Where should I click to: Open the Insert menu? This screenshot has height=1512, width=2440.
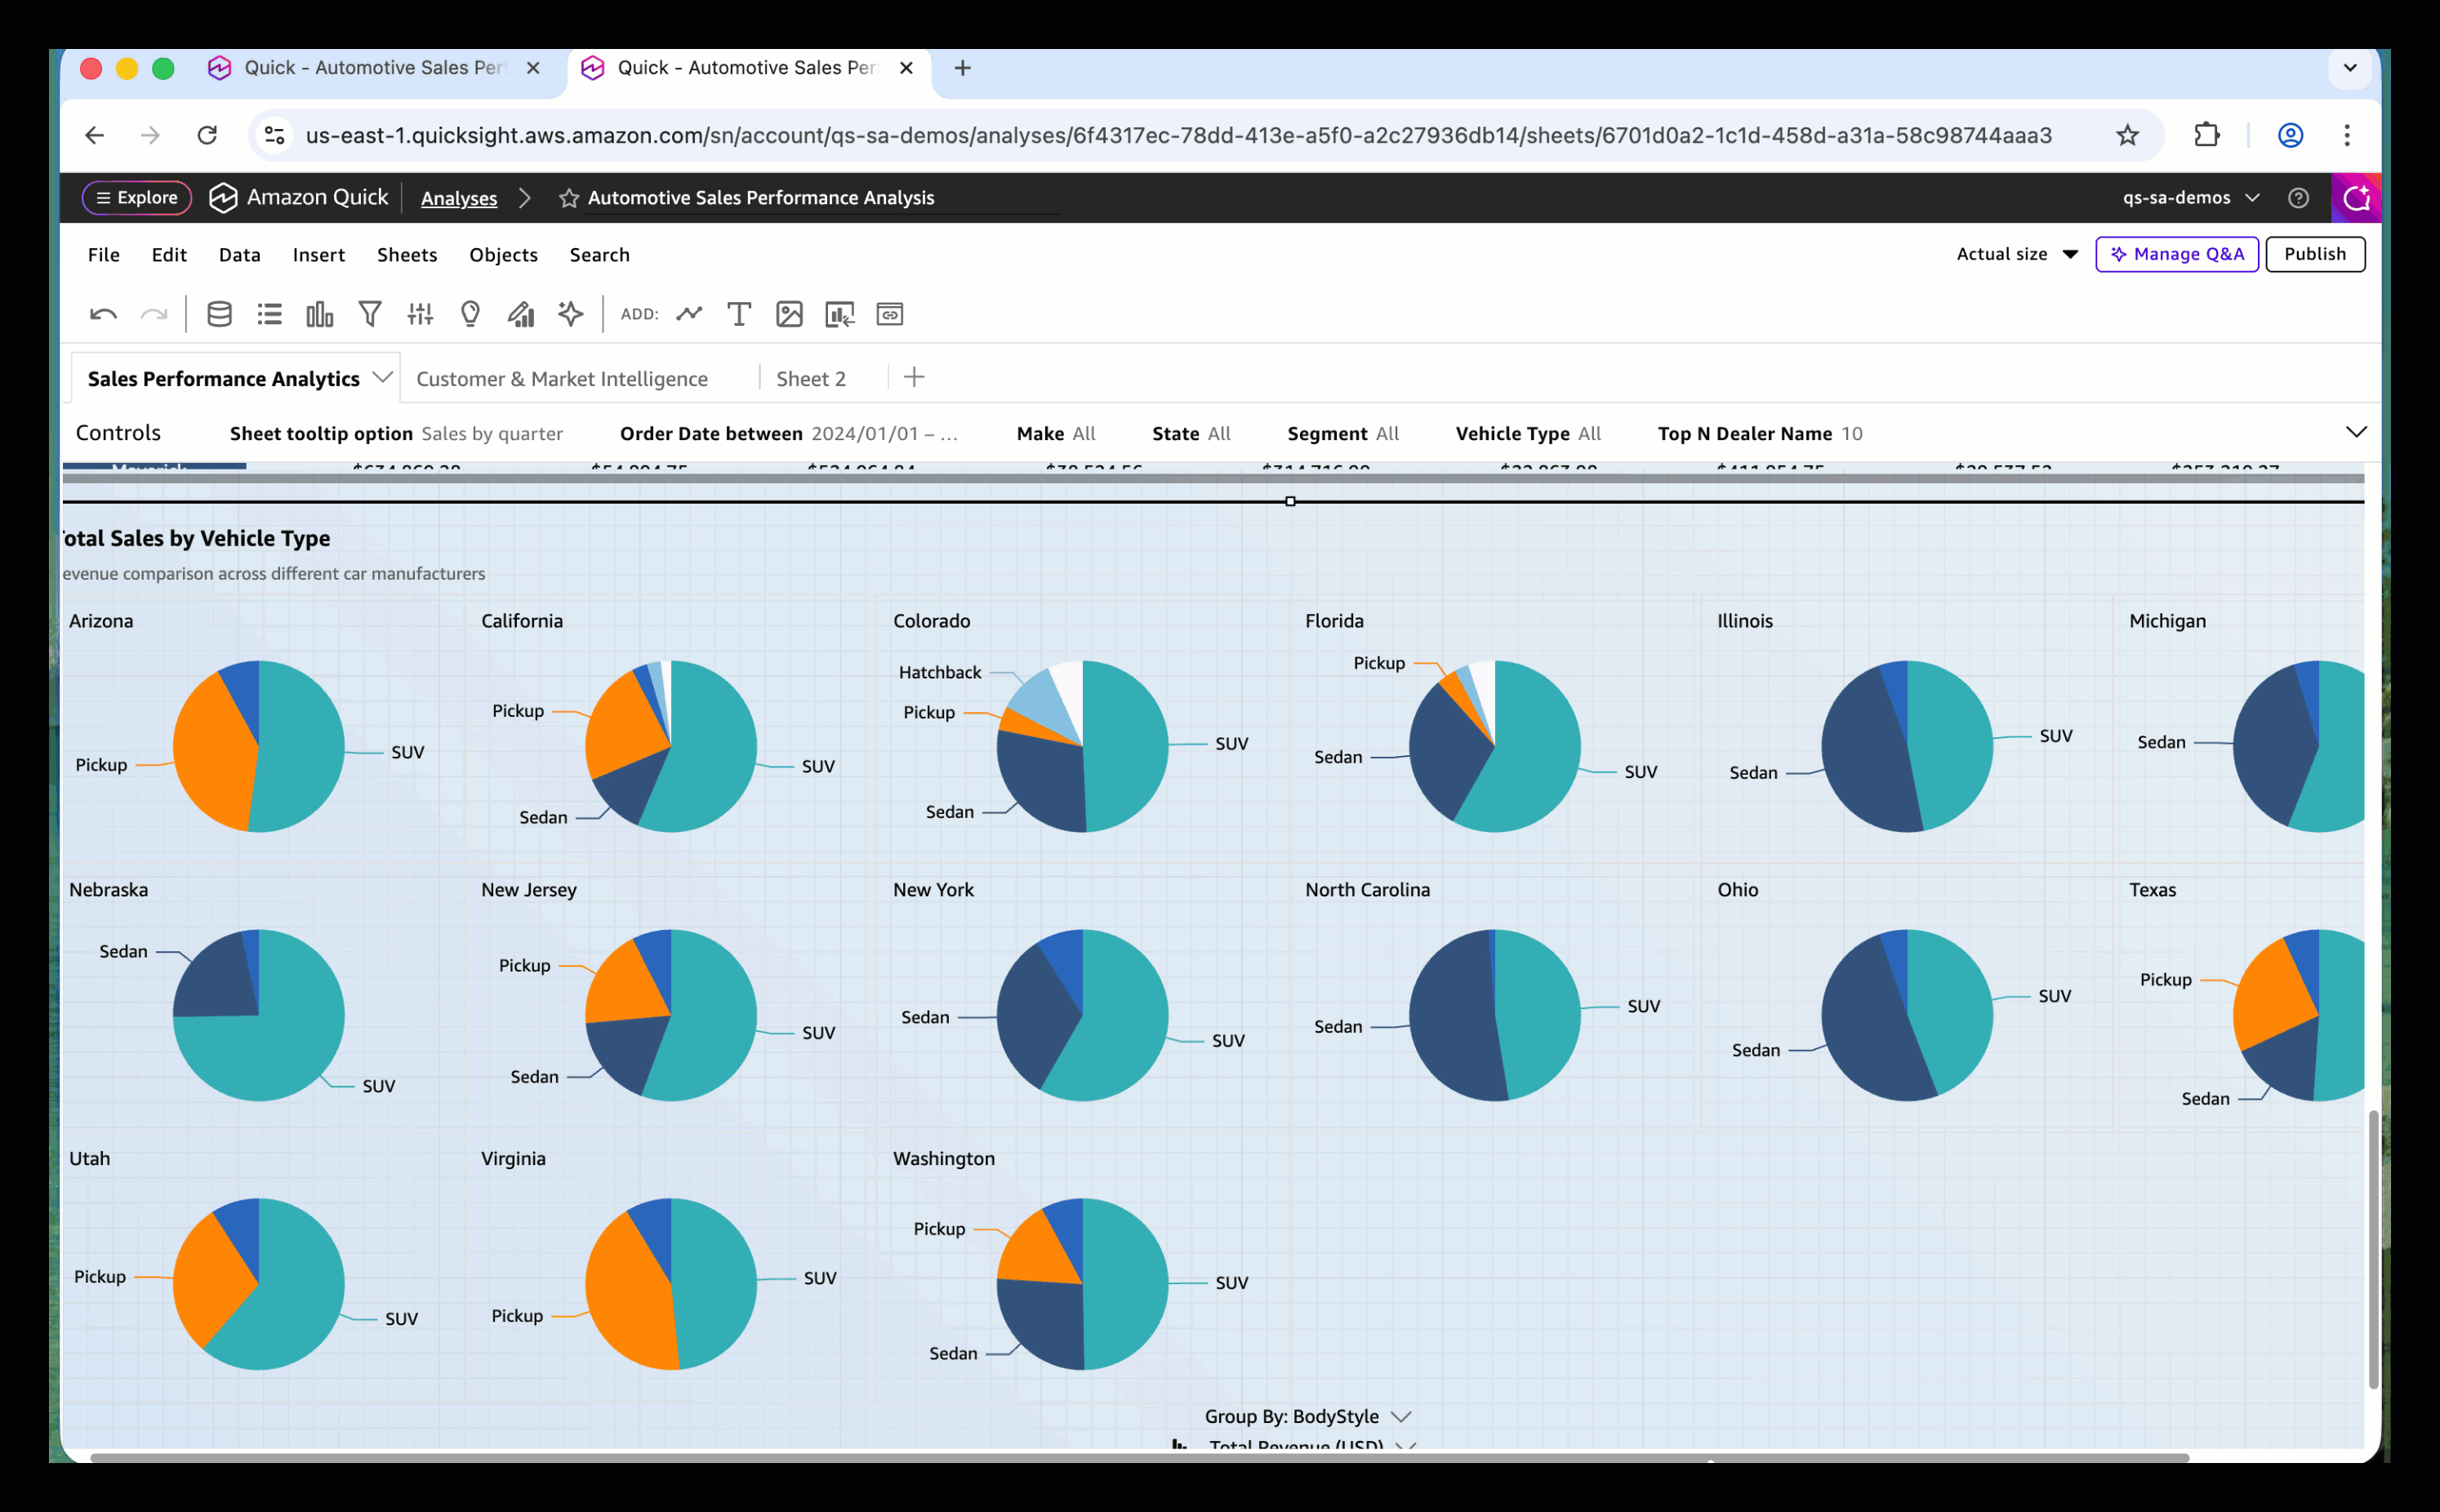tap(318, 255)
